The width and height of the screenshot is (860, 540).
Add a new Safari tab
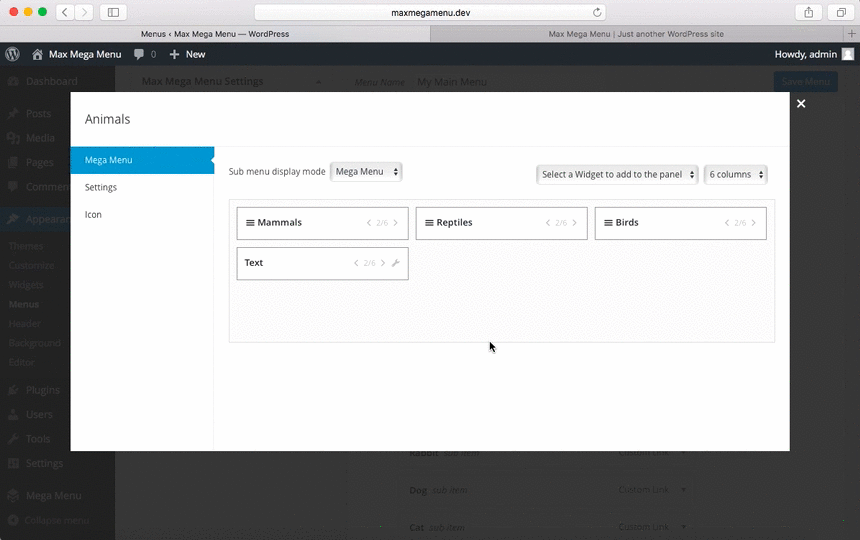pyautogui.click(x=851, y=34)
